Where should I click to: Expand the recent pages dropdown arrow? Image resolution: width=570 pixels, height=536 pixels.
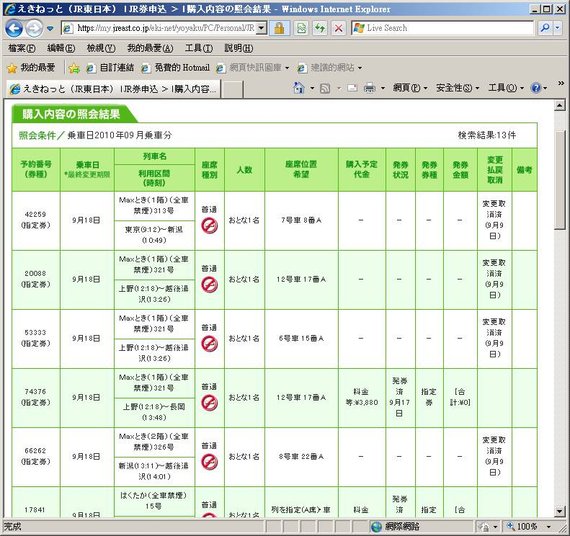click(50, 28)
